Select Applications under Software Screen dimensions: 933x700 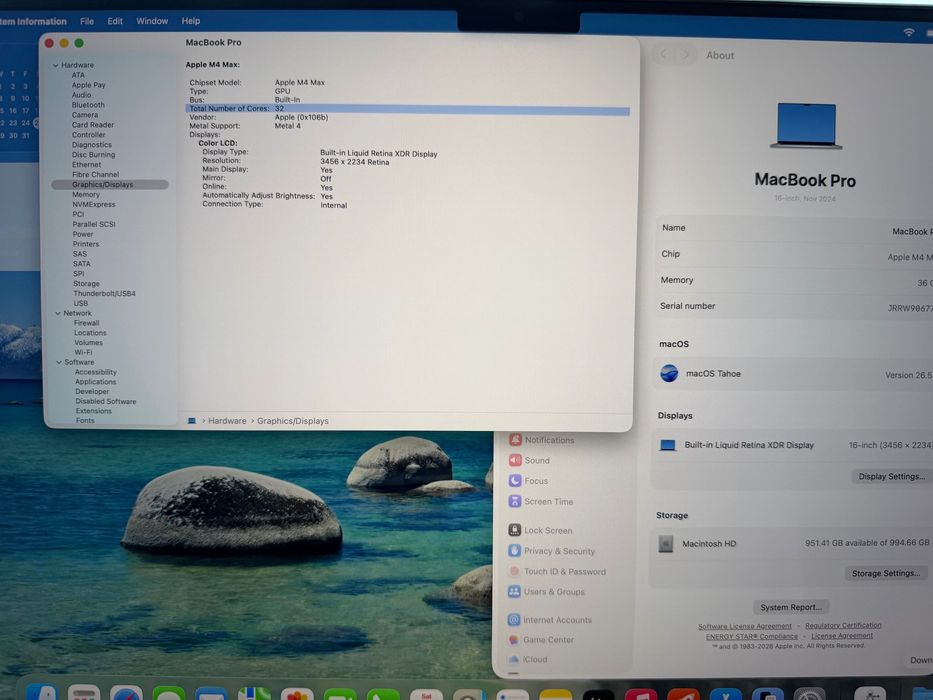[96, 382]
